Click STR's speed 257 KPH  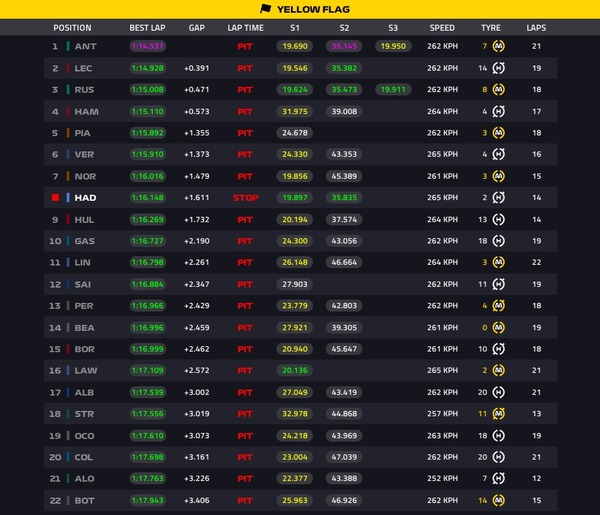click(x=442, y=414)
